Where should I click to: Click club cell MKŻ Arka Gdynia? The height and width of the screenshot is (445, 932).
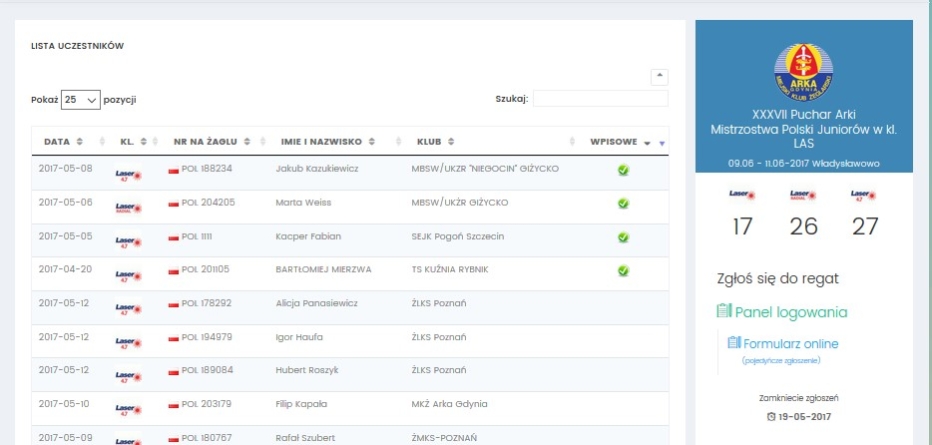click(449, 404)
